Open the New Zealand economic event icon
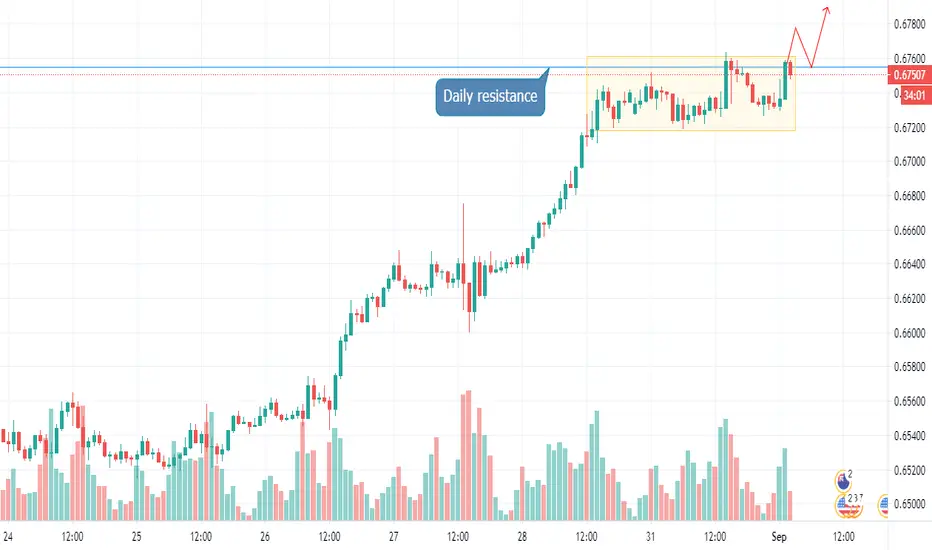The width and height of the screenshot is (932, 550). (x=843, y=480)
